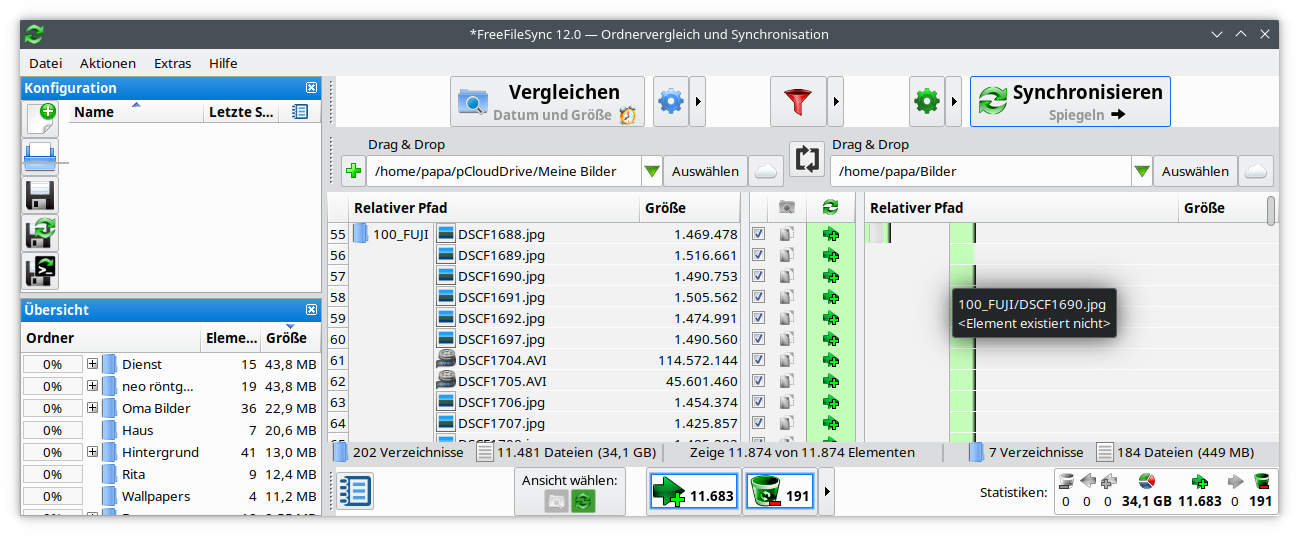Click right Auswählen folder button

[1195, 171]
